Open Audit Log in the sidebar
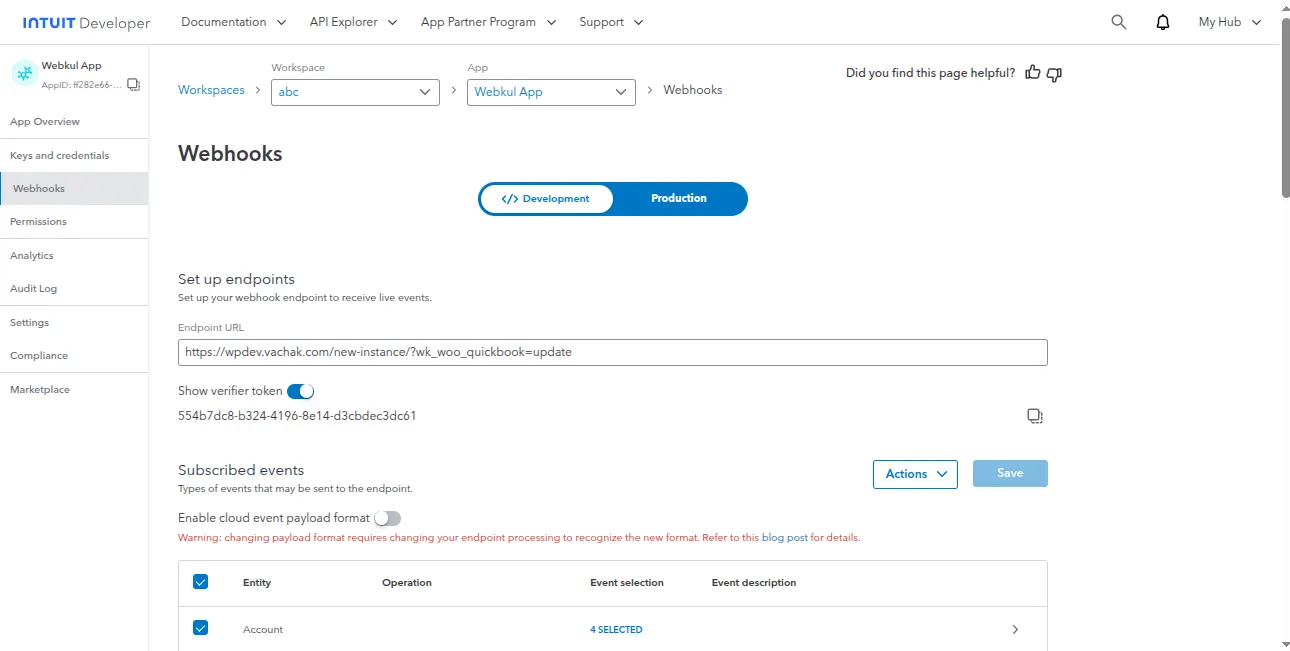 (x=33, y=289)
